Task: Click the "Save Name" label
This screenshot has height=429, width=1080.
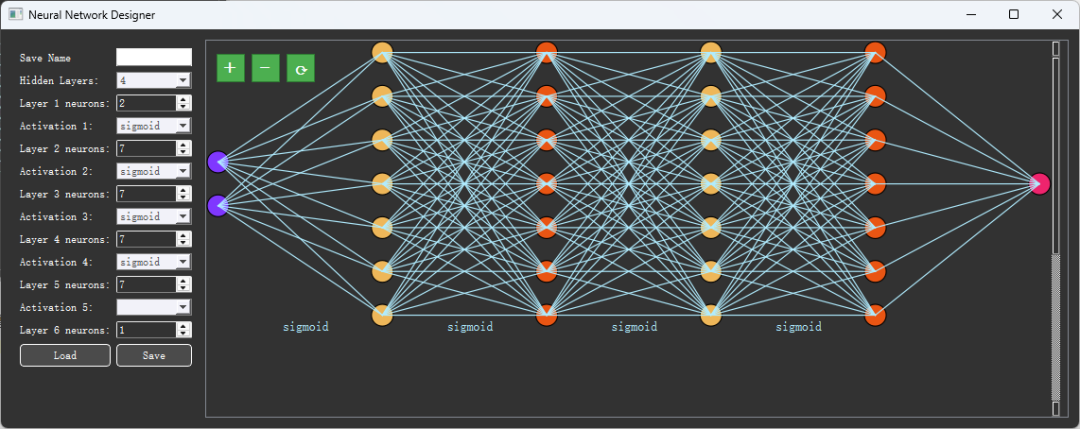Action: click(45, 59)
